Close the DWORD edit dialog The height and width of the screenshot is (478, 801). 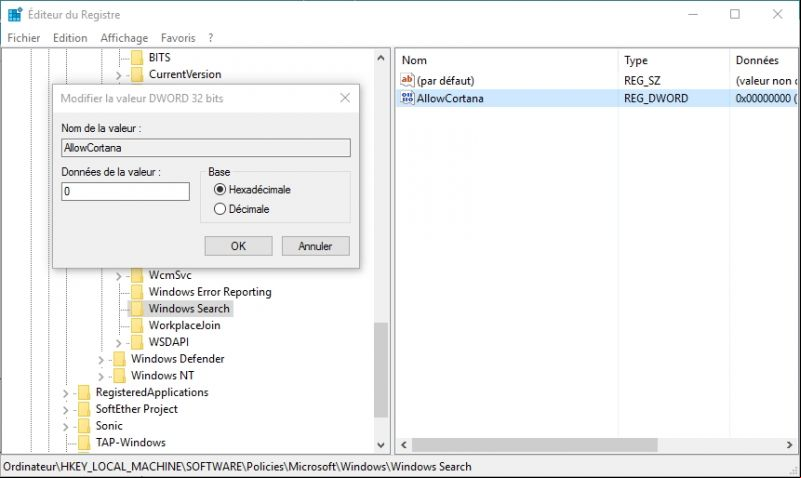coord(345,98)
